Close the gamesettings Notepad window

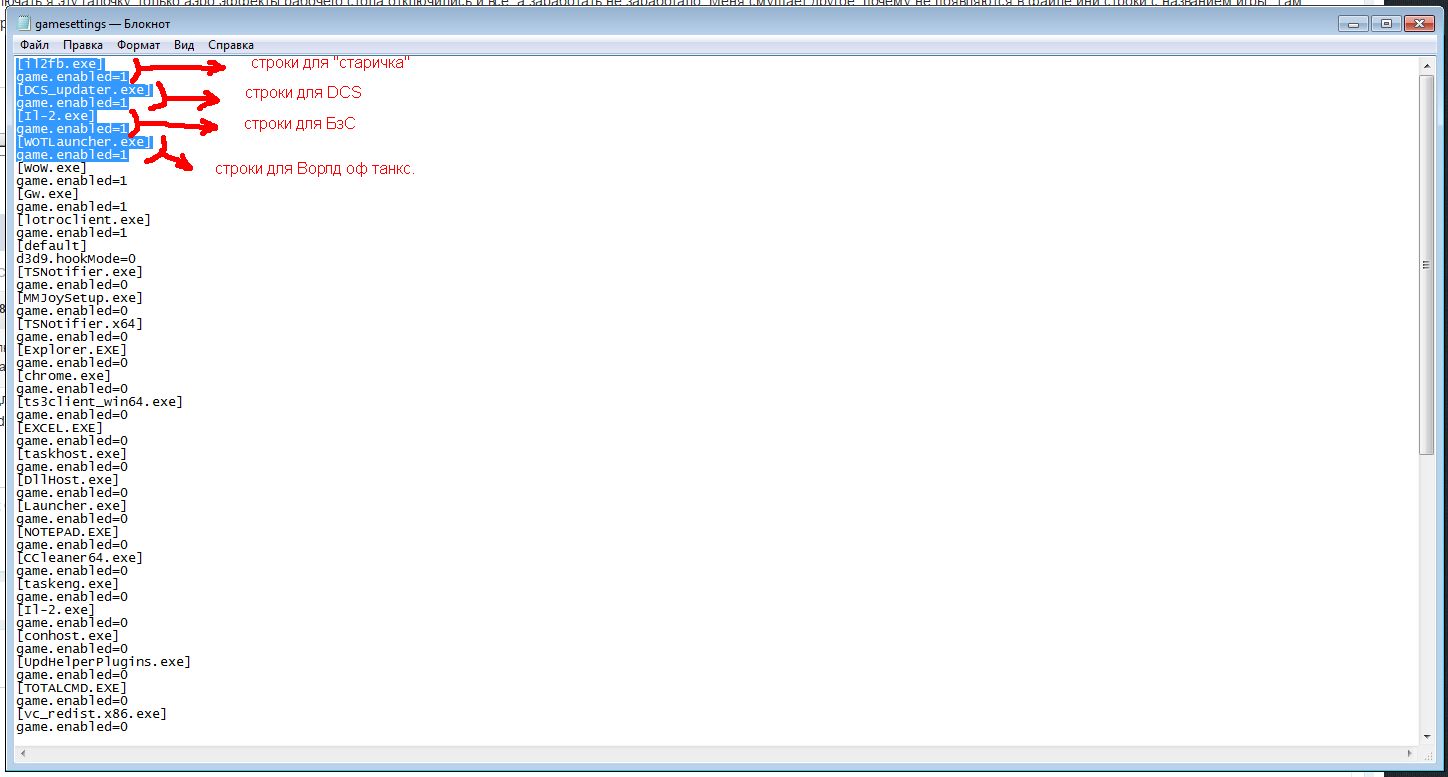tap(1419, 24)
